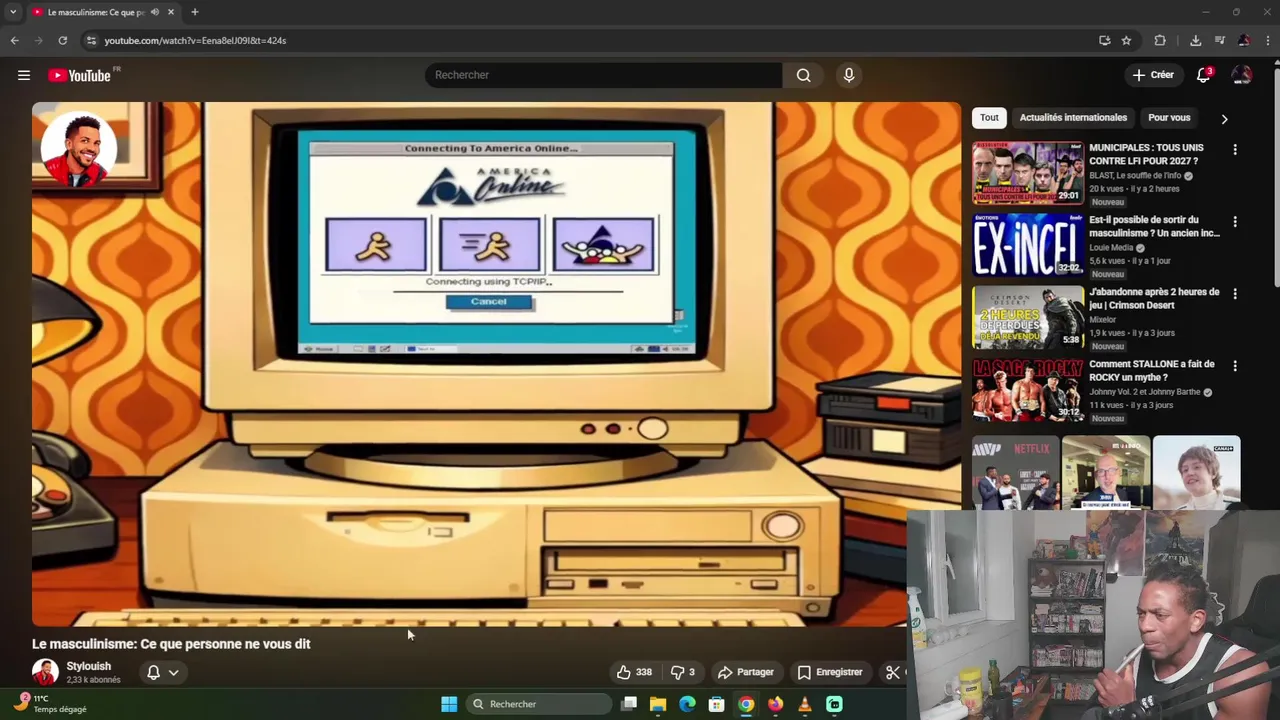The width and height of the screenshot is (1280, 720).
Task: Click the browser address bar URL
Action: tap(195, 40)
